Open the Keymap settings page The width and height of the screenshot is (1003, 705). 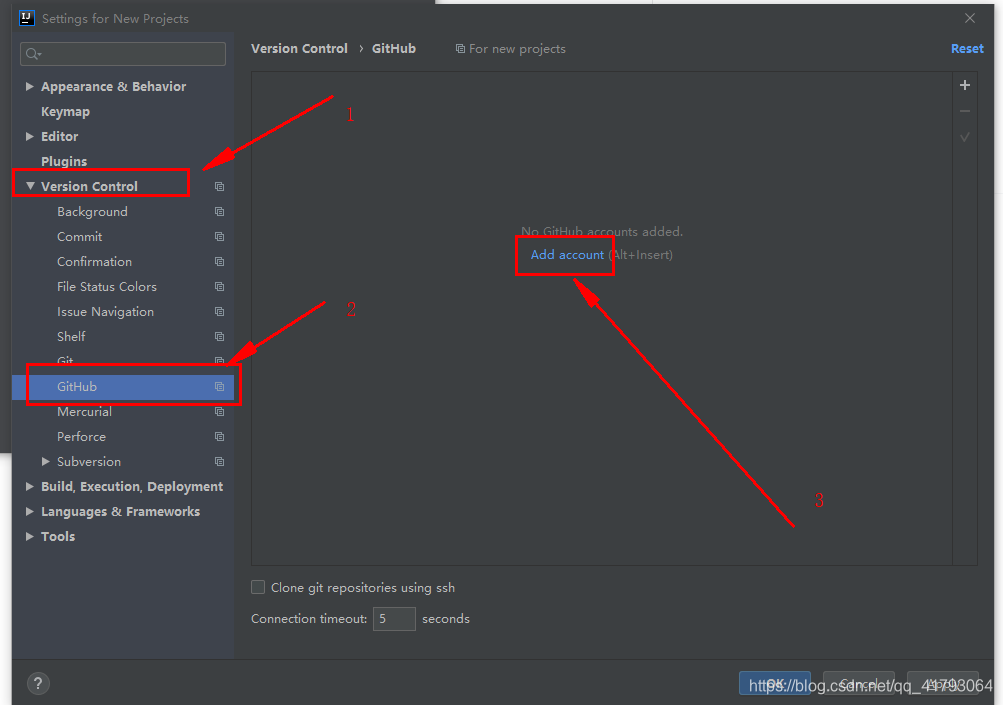pyautogui.click(x=65, y=112)
